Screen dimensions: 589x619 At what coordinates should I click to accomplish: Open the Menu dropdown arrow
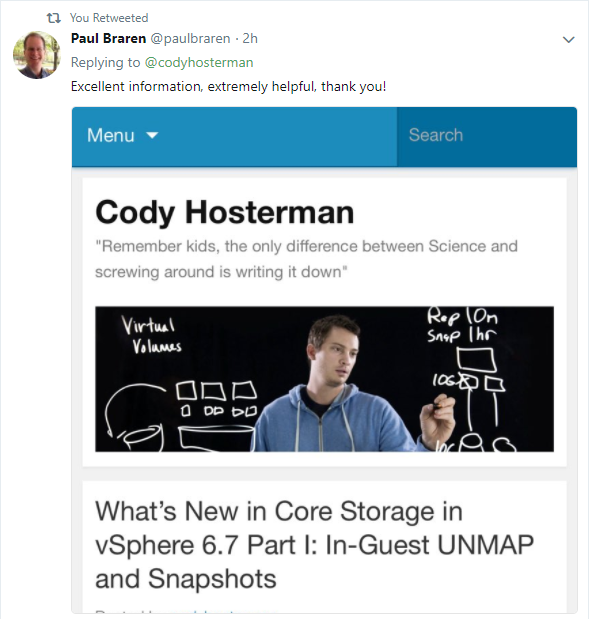(x=152, y=135)
